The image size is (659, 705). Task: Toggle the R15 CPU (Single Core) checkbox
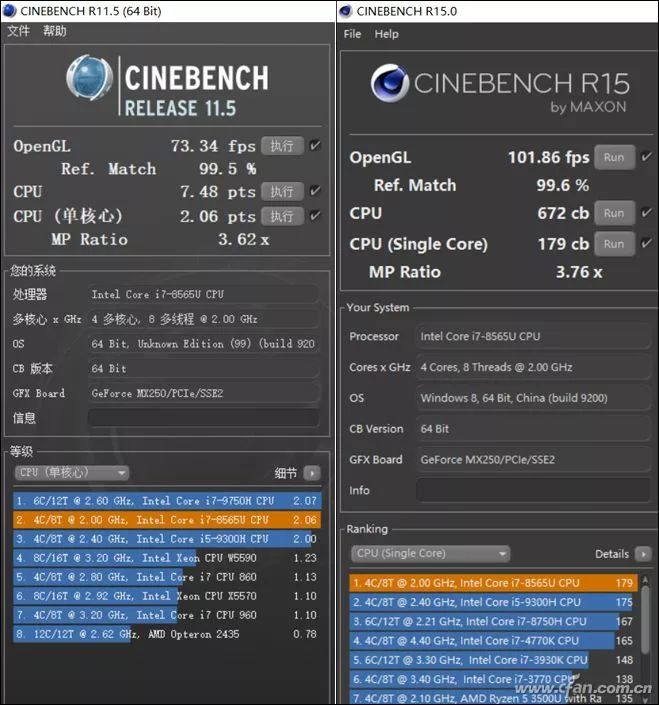[x=646, y=244]
